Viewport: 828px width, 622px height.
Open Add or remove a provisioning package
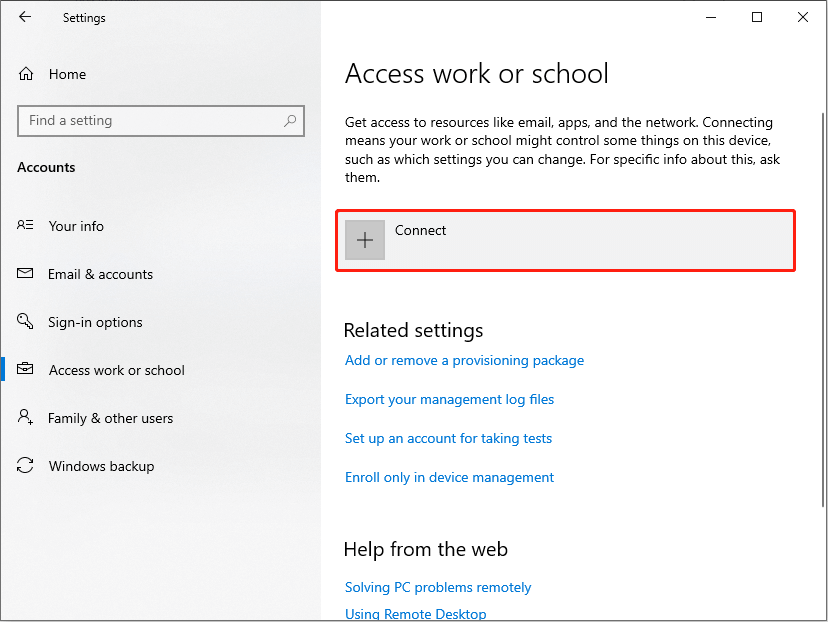coord(464,360)
